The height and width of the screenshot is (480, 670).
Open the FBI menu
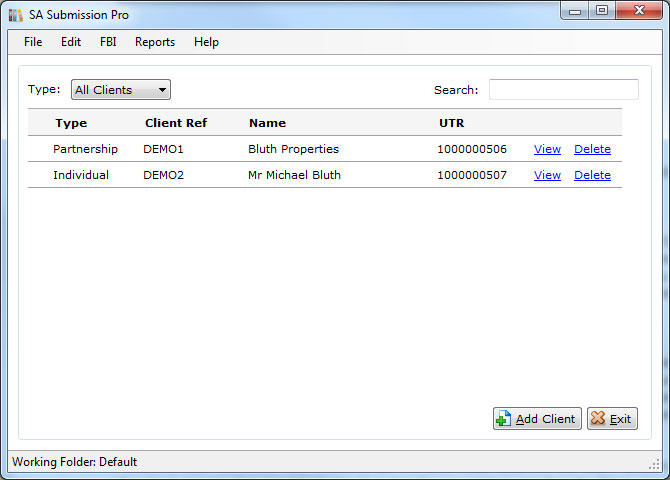tap(108, 42)
